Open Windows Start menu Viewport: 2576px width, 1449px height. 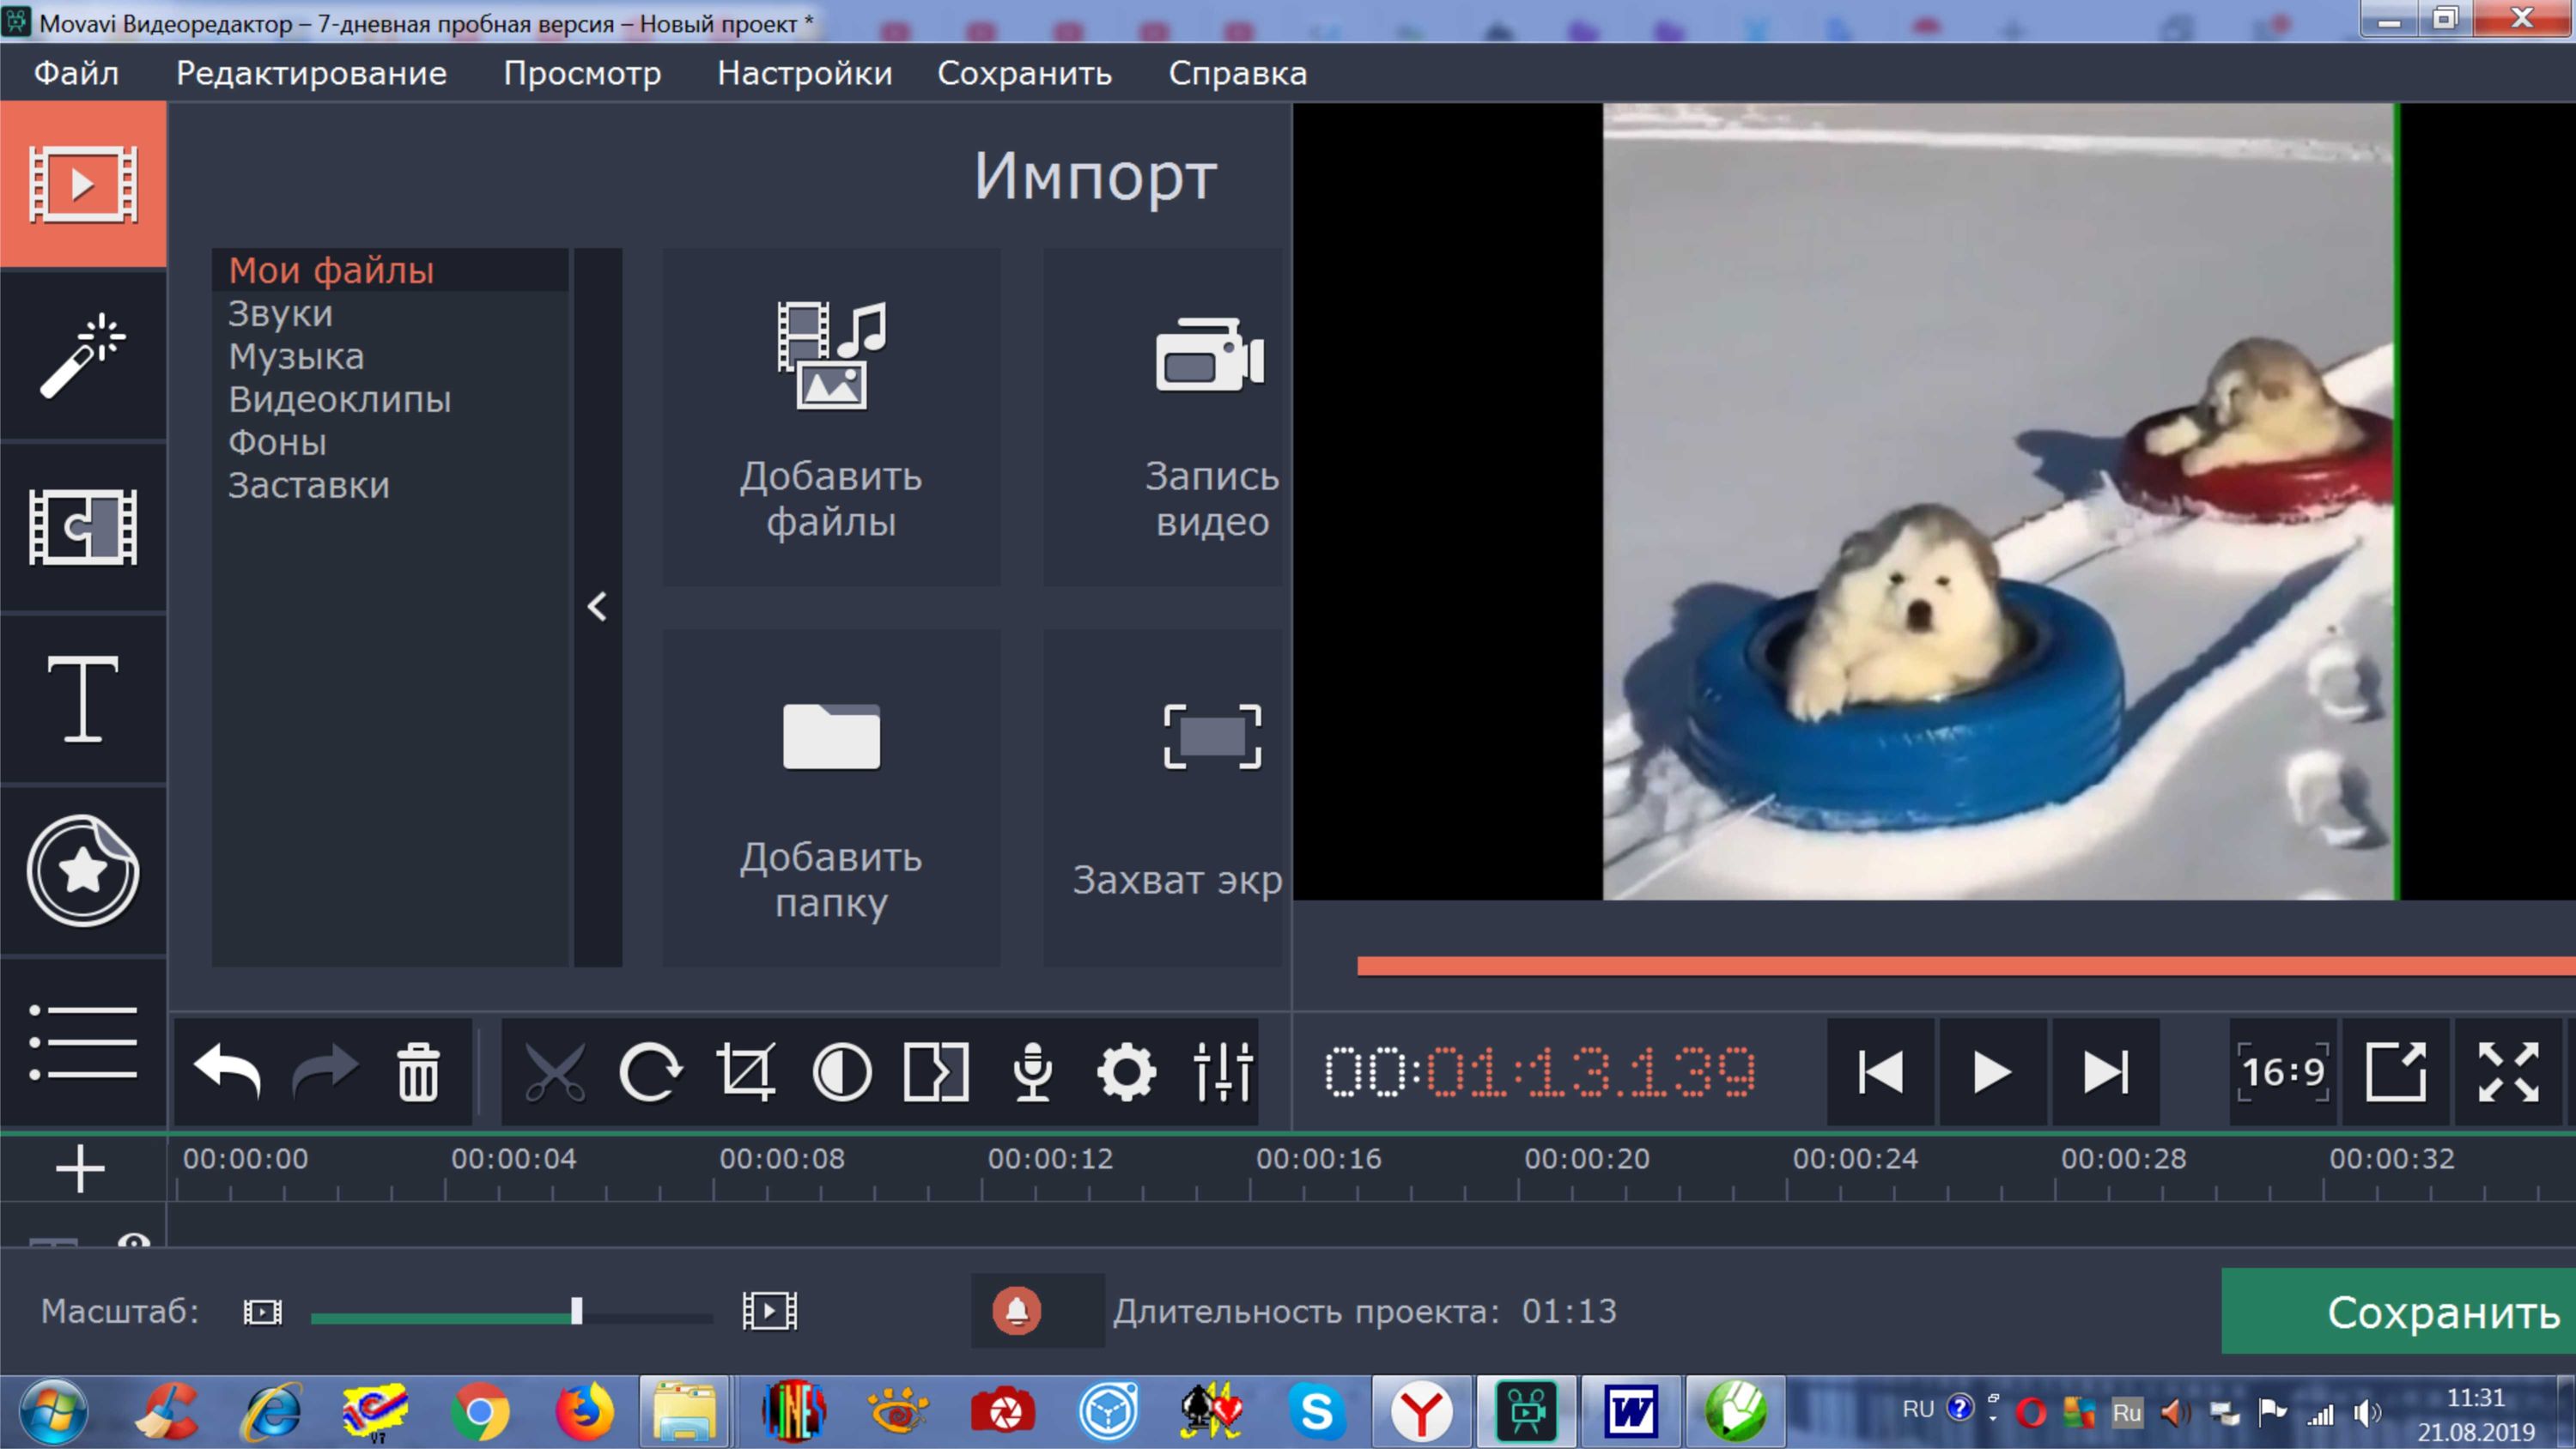coord(53,1411)
